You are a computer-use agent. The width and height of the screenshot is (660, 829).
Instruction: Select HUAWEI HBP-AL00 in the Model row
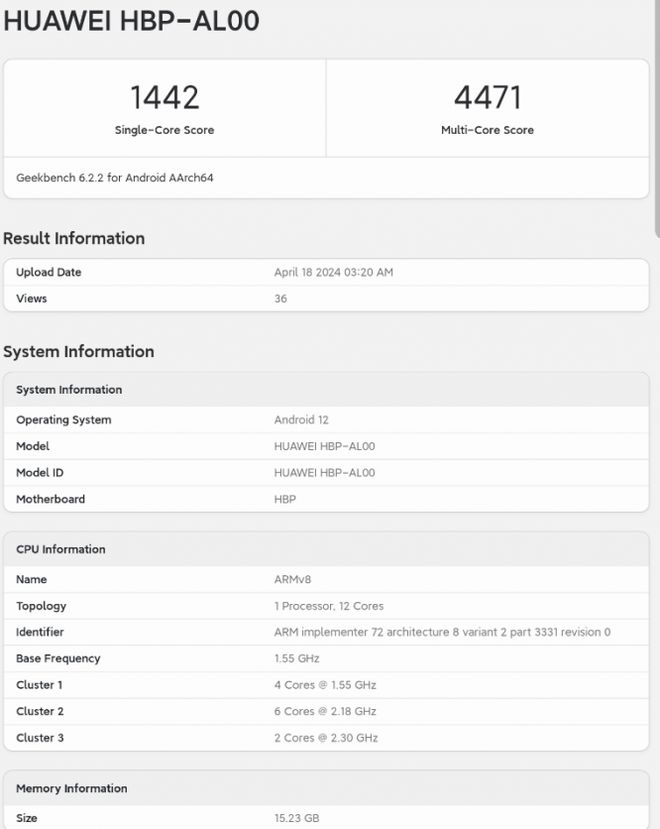325,446
